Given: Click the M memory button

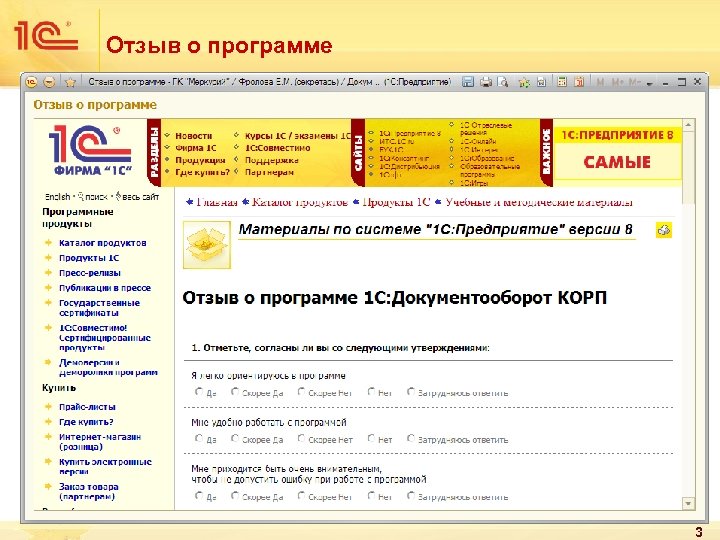Looking at the screenshot, I should click(600, 82).
